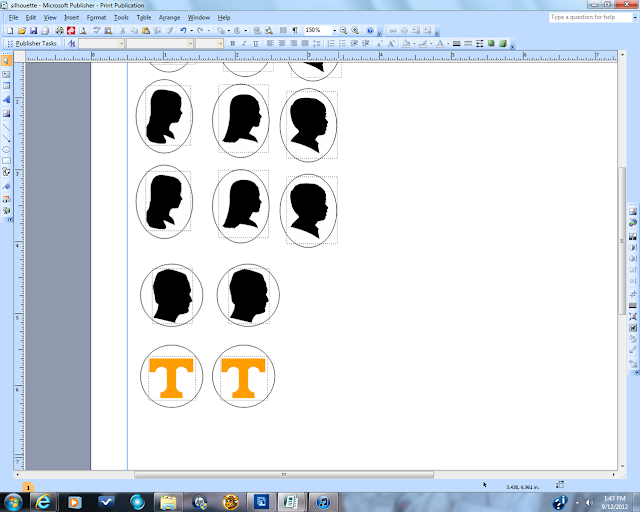The image size is (640, 512).
Task: Open the Arrow Style icon
Action: tap(480, 44)
